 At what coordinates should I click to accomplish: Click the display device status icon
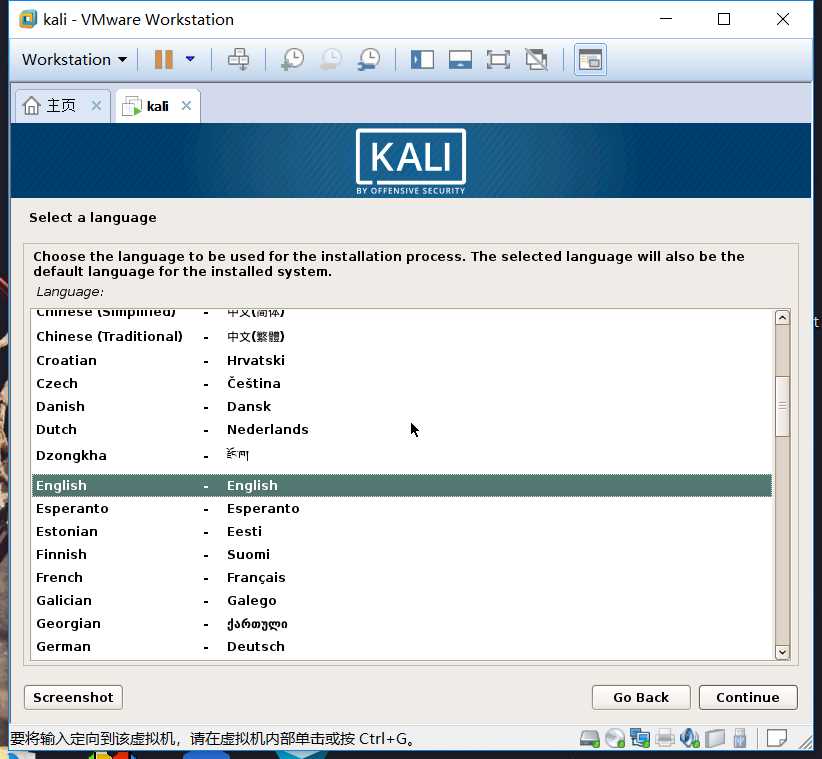[715, 739]
